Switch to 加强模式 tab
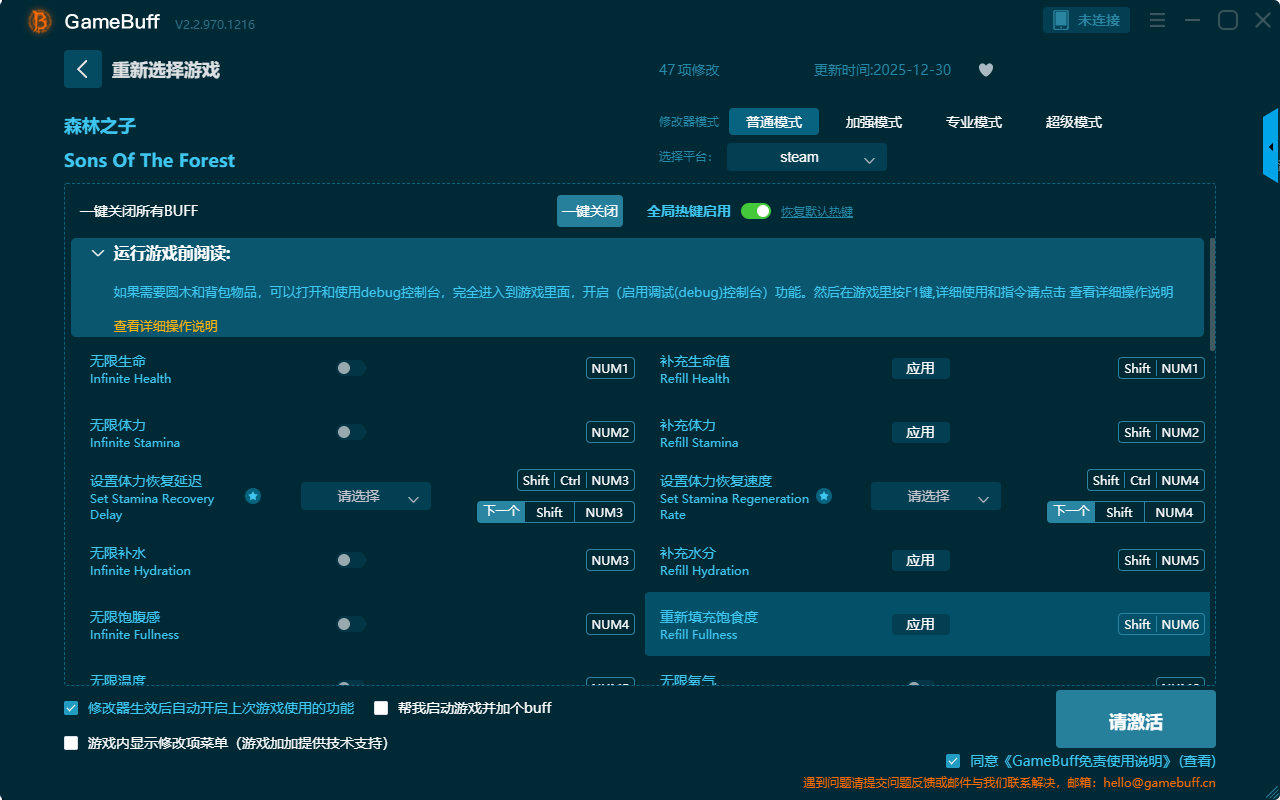The height and width of the screenshot is (800, 1280). tap(873, 122)
